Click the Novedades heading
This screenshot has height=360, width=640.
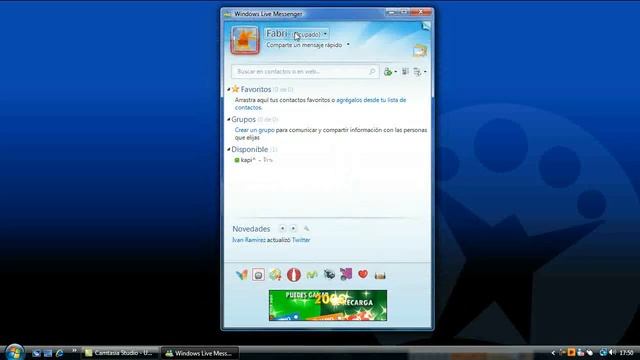(x=251, y=229)
